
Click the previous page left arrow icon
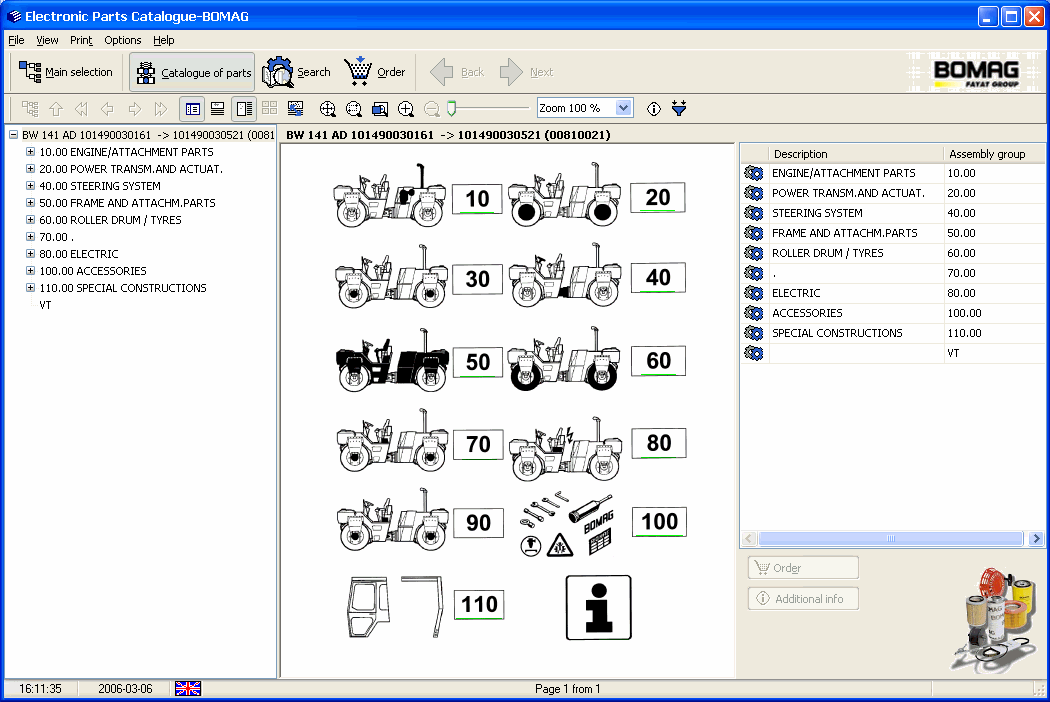point(107,109)
